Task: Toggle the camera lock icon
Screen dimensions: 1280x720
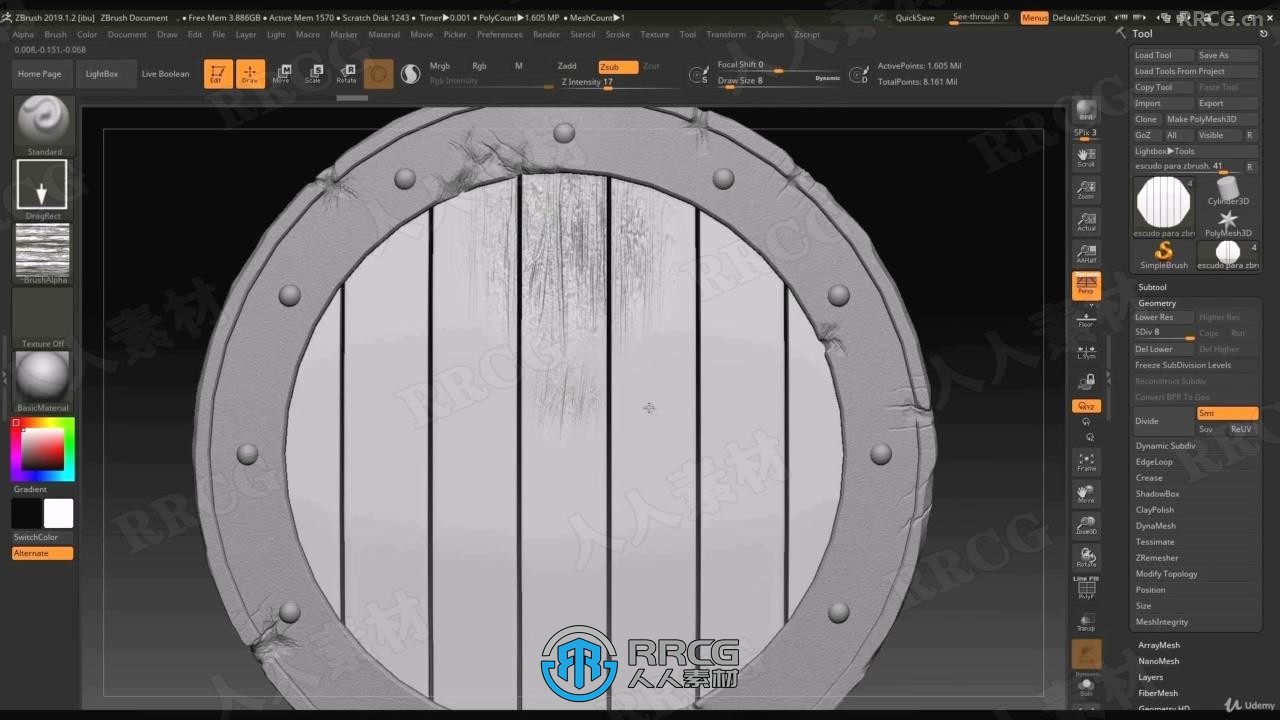Action: pyautogui.click(x=1086, y=382)
